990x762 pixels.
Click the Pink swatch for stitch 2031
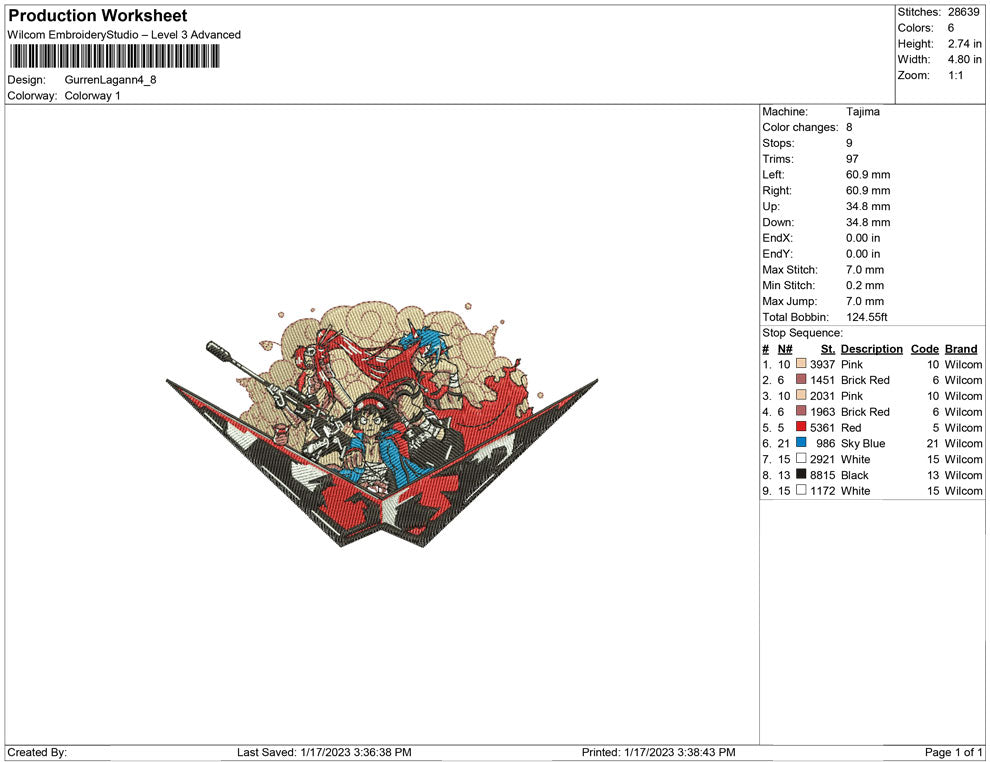(x=801, y=395)
